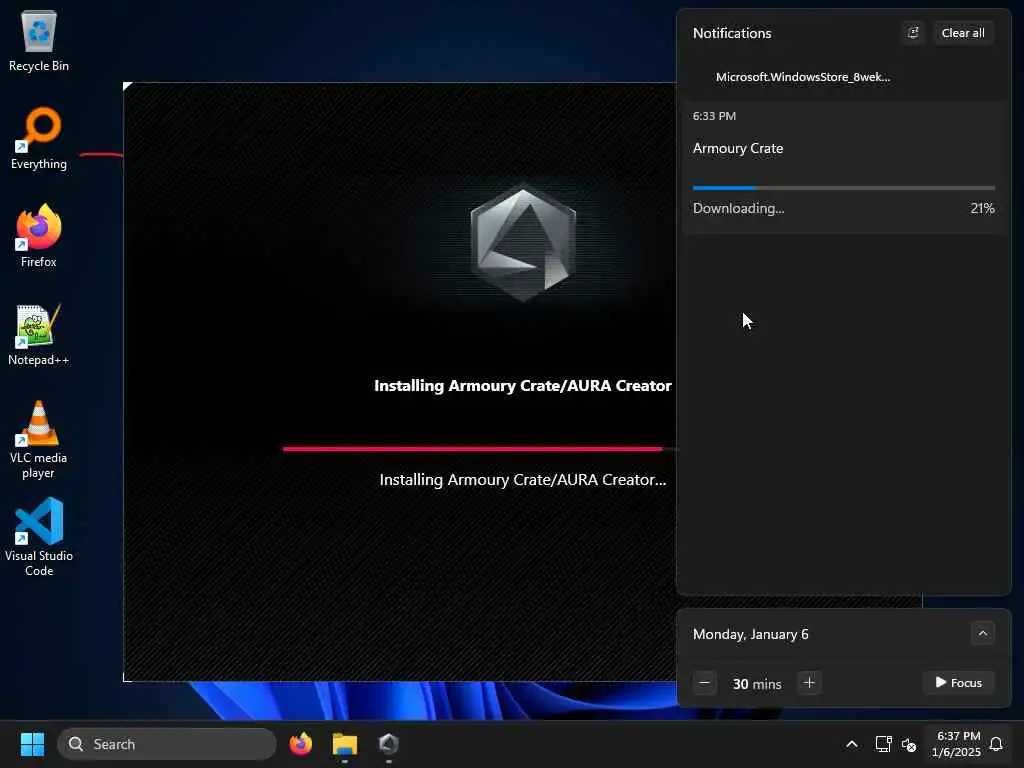
Task: Click the 6:33 PM notification timestamp
Action: point(714,116)
